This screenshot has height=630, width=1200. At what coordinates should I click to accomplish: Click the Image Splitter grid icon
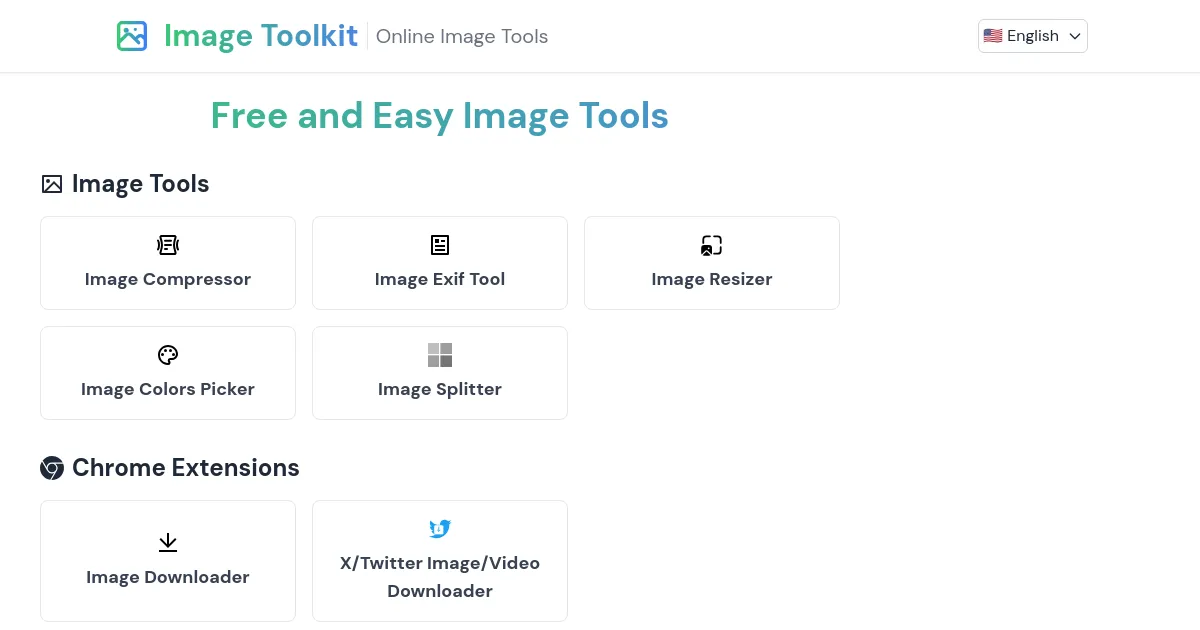coord(440,355)
